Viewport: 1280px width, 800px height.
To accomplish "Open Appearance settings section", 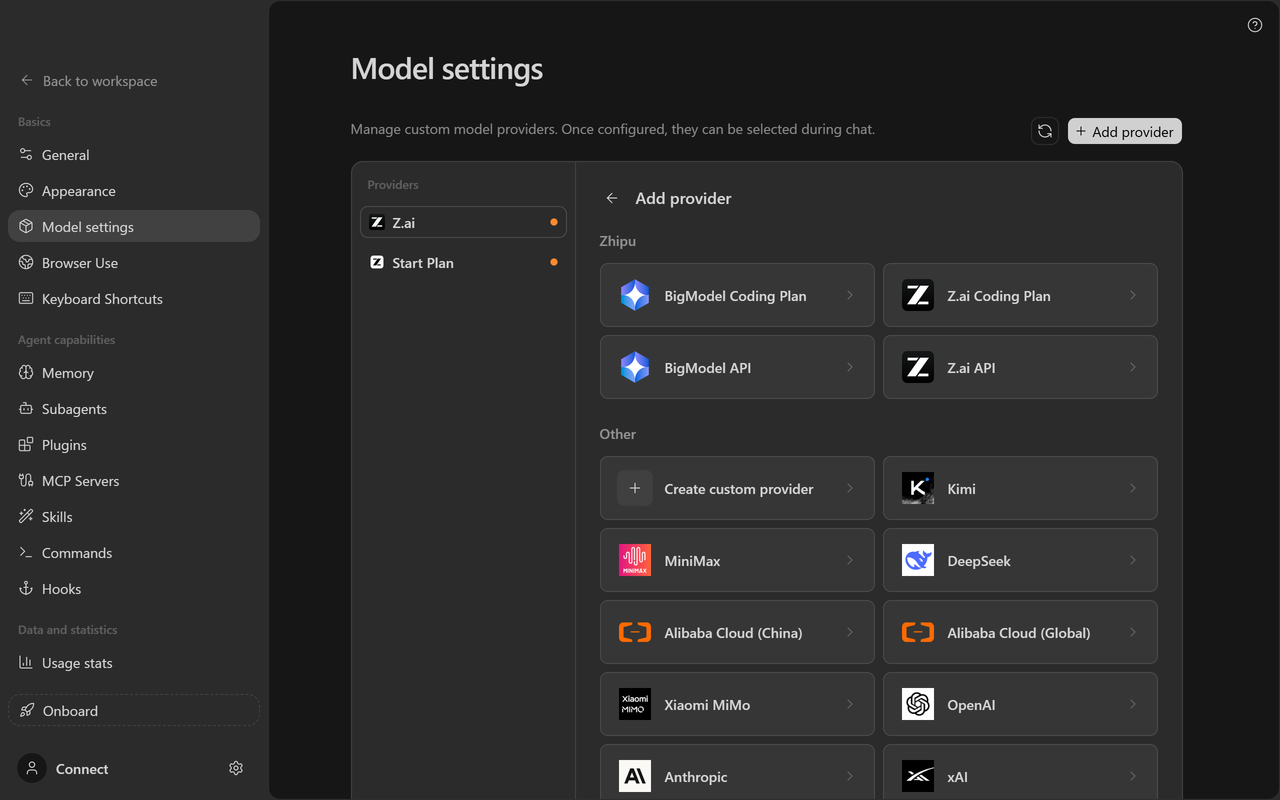I will click(x=134, y=191).
